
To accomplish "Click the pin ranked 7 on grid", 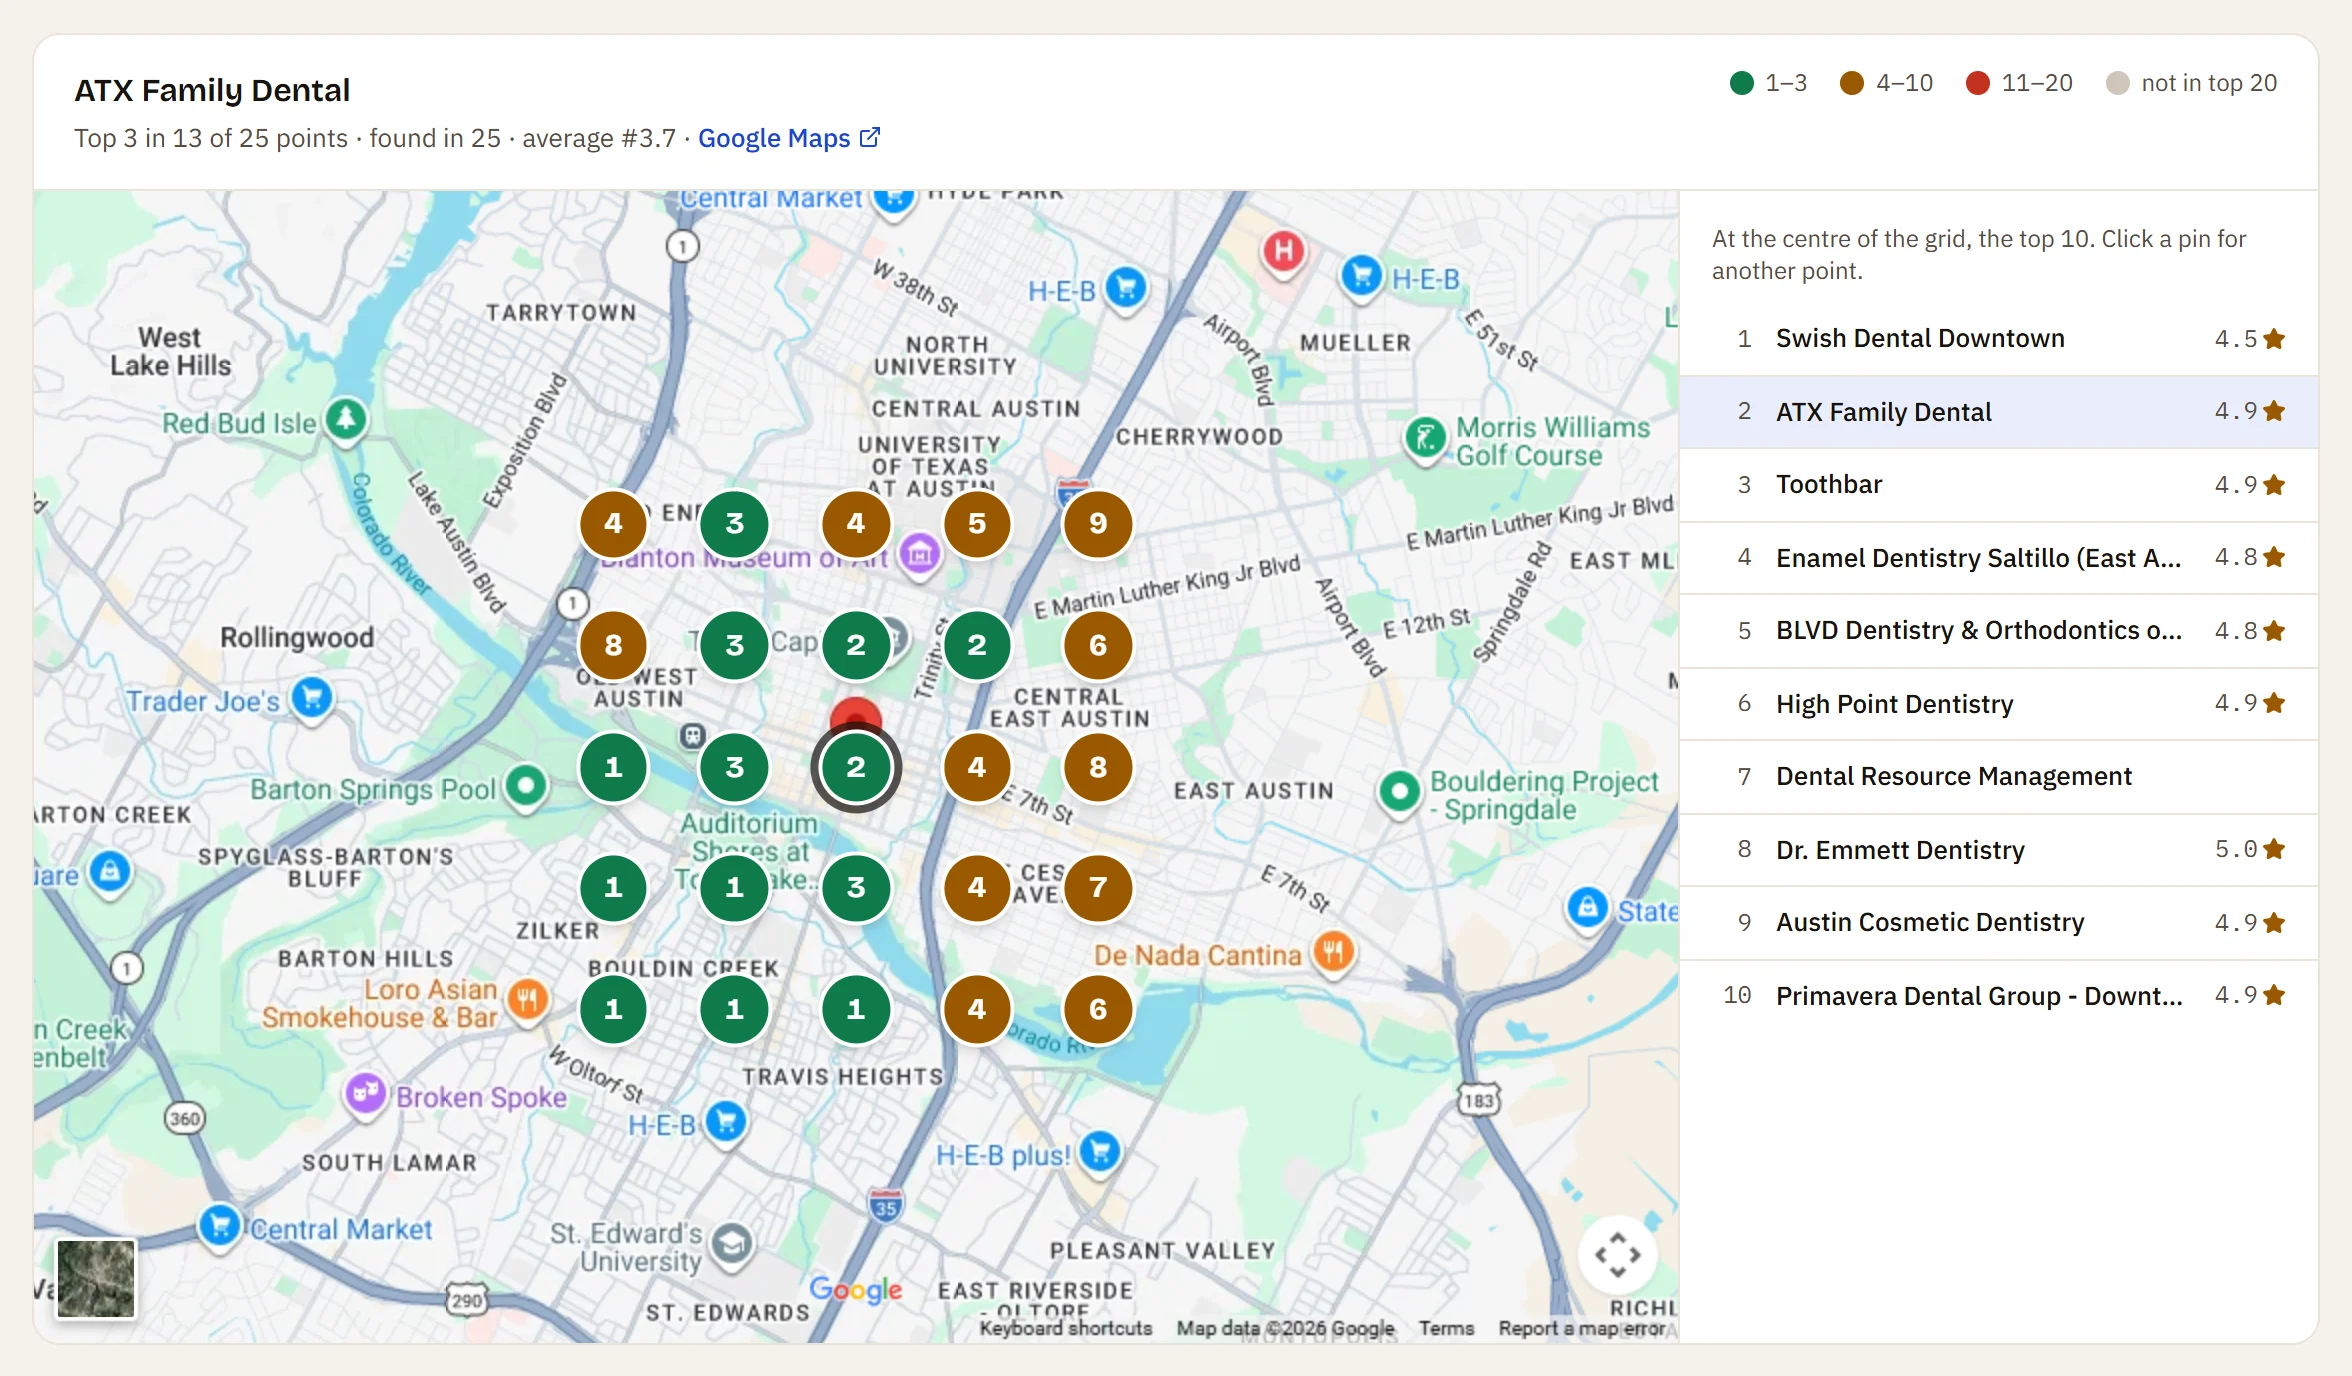I will pos(1098,887).
